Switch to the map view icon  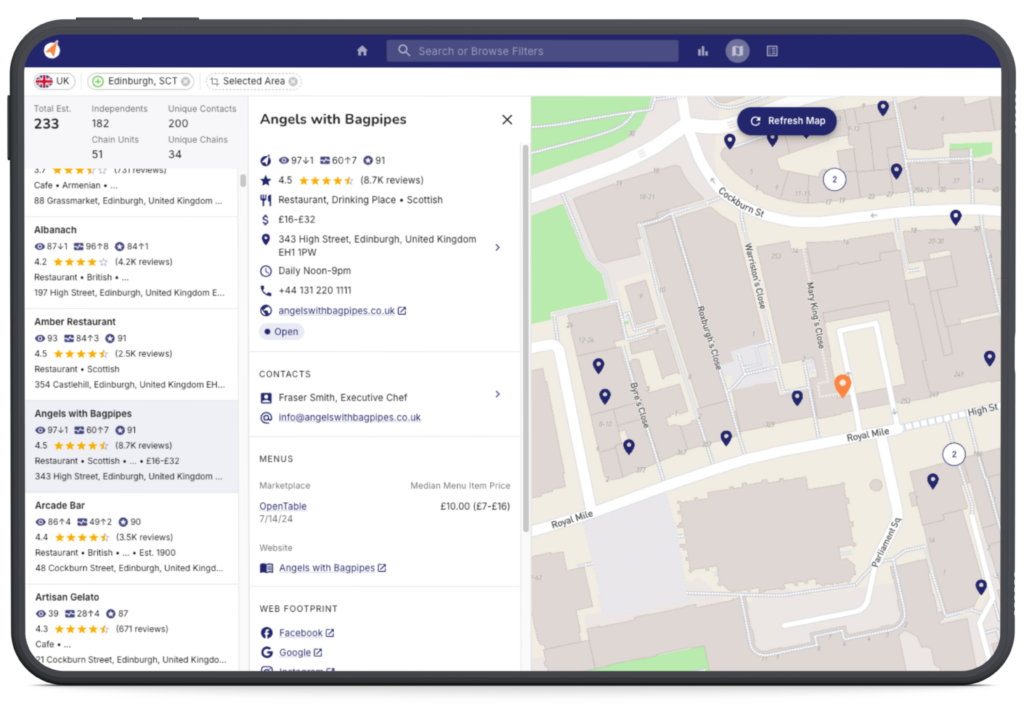tap(737, 51)
